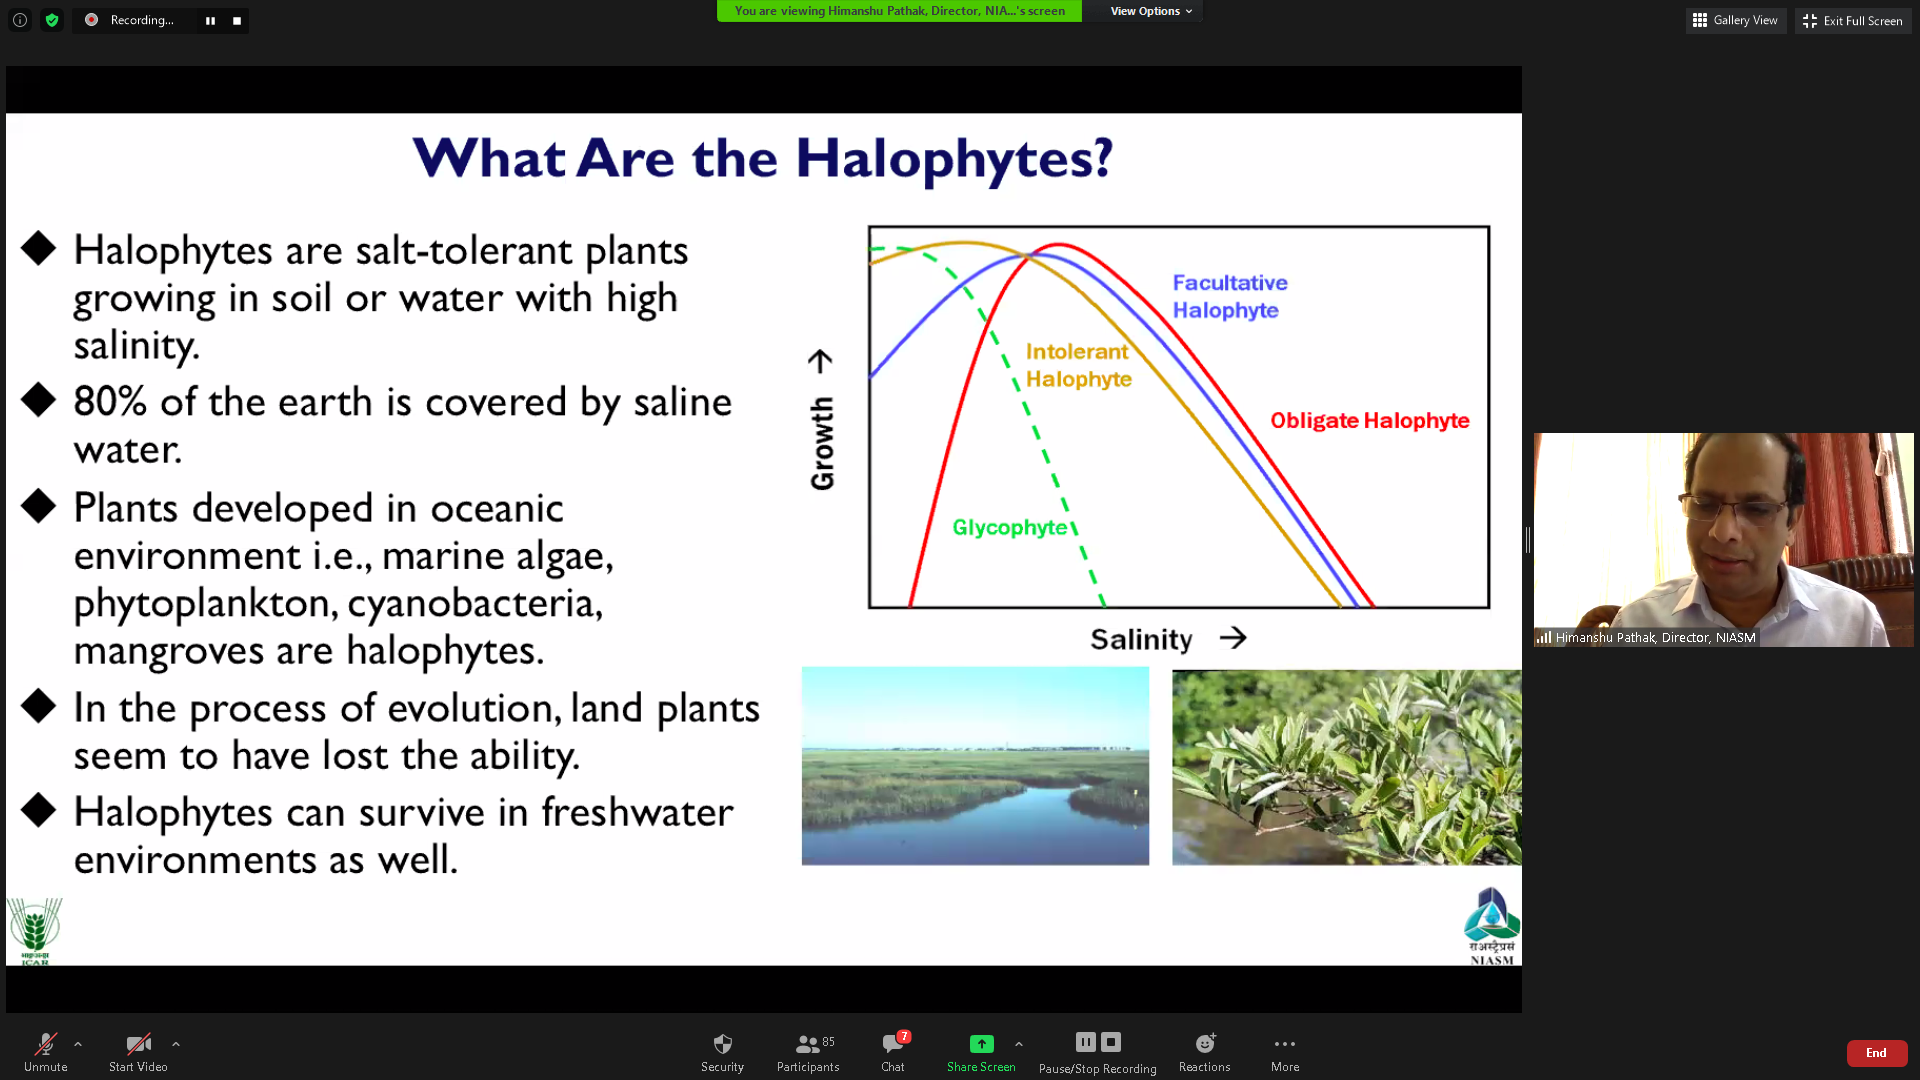
Task: Expand Share Screen options arrow
Action: pyautogui.click(x=1018, y=1044)
